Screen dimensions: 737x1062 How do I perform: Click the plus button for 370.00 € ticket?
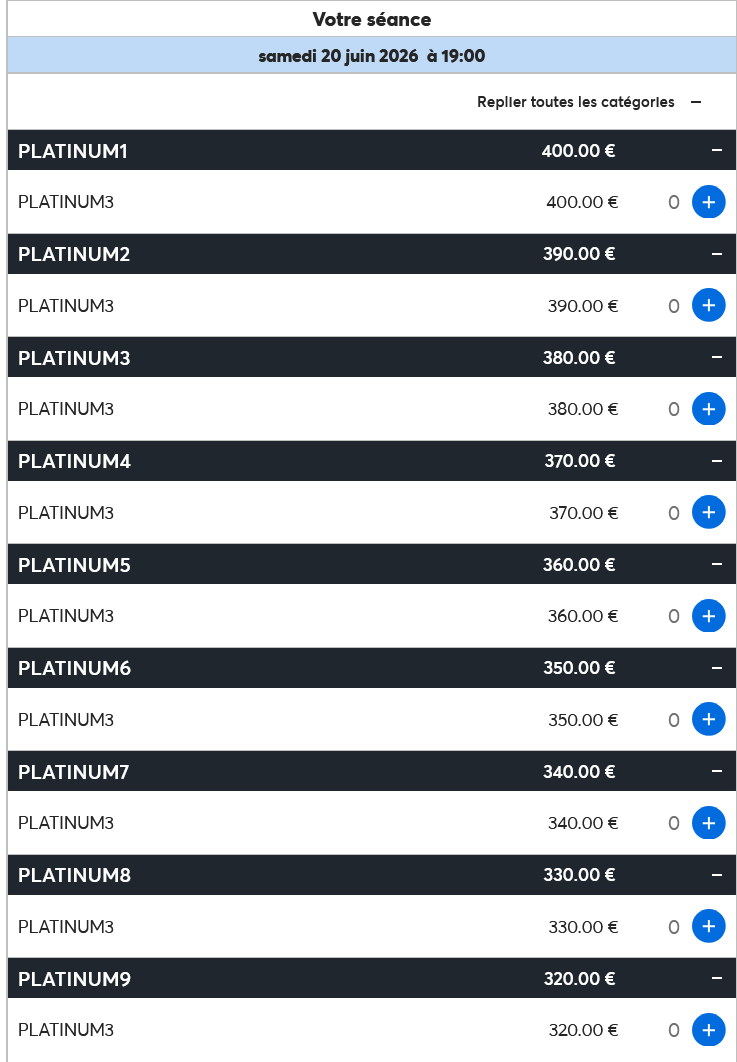tap(708, 512)
